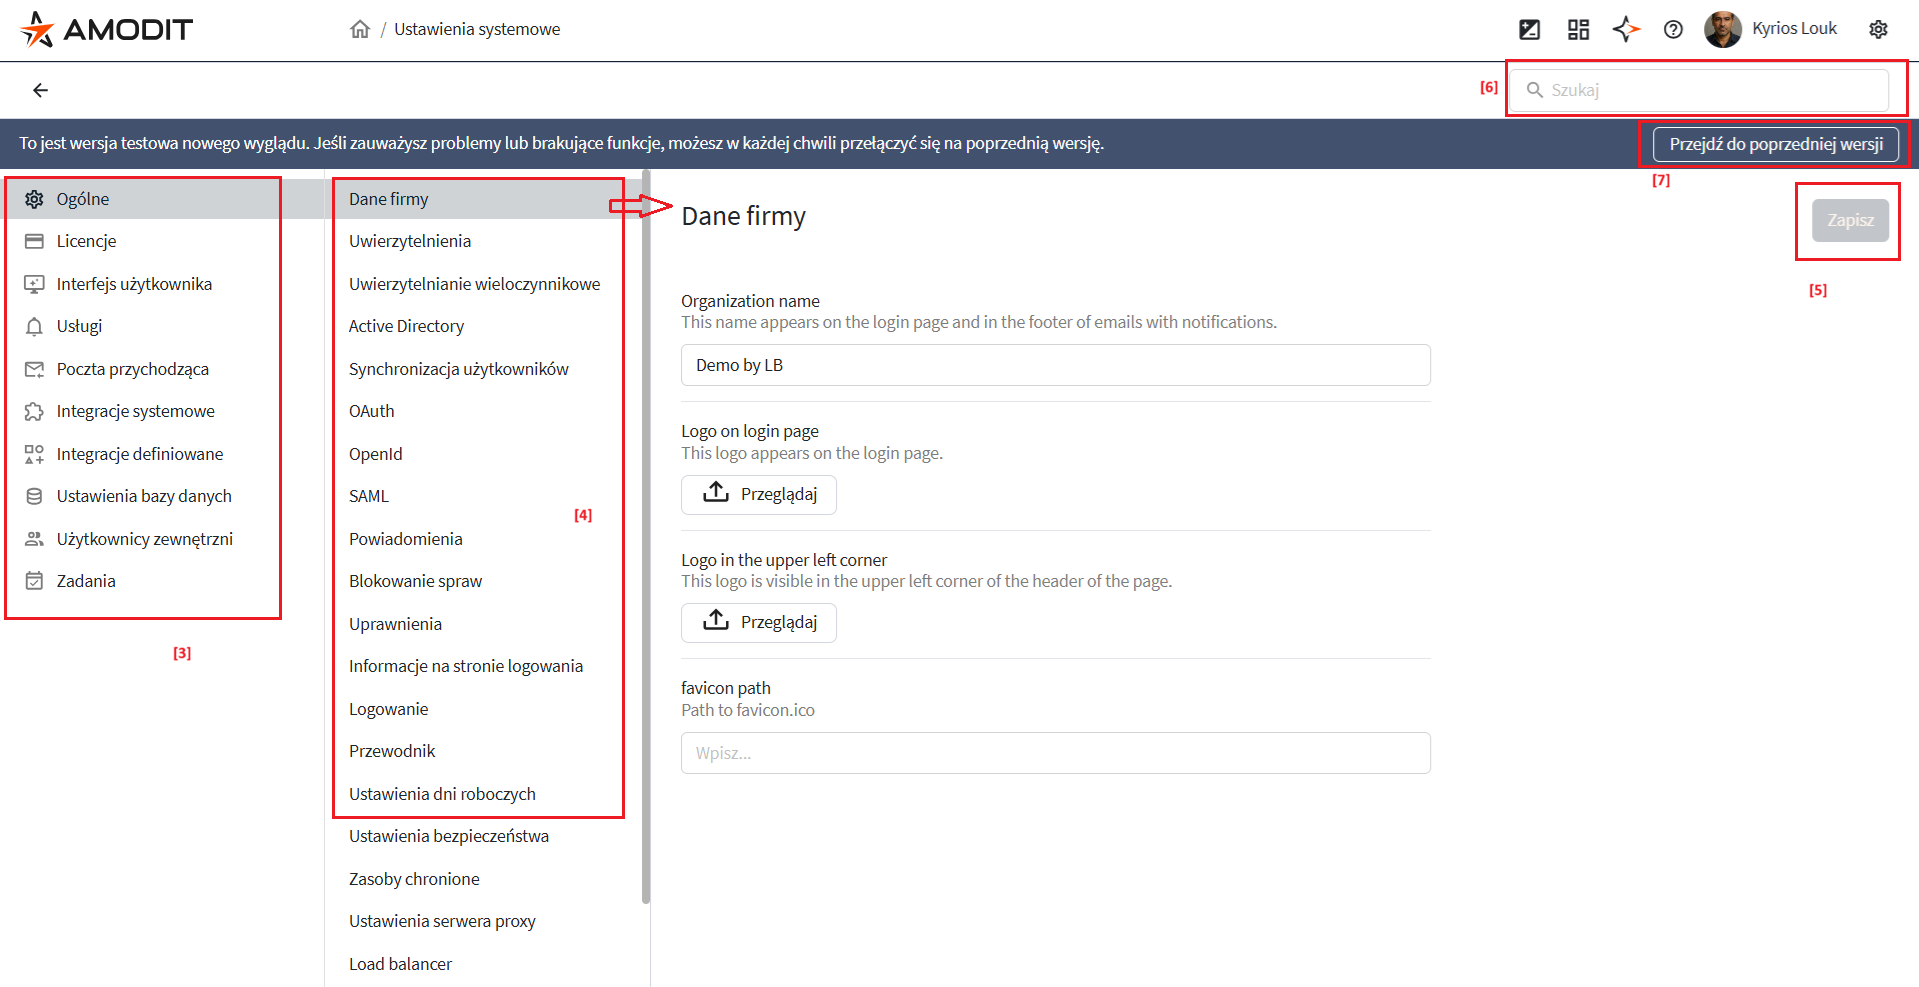1919x987 pixels.
Task: Click the Kyrios Louk user avatar
Action: click(x=1722, y=29)
